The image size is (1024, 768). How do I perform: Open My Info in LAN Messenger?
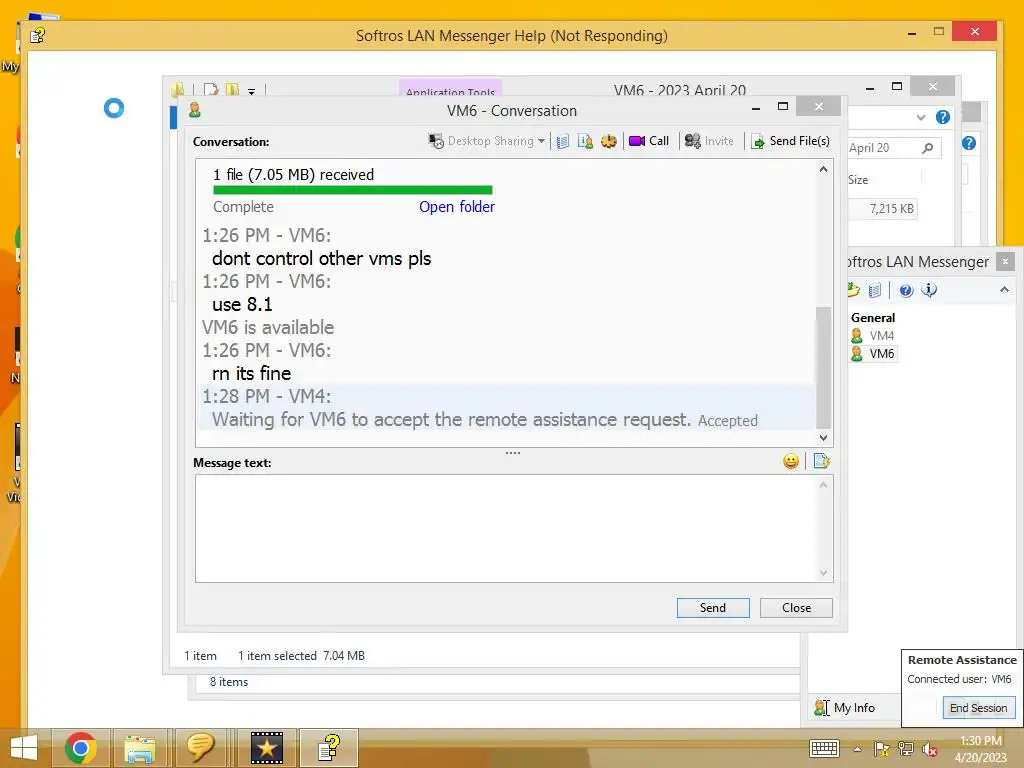coord(844,708)
